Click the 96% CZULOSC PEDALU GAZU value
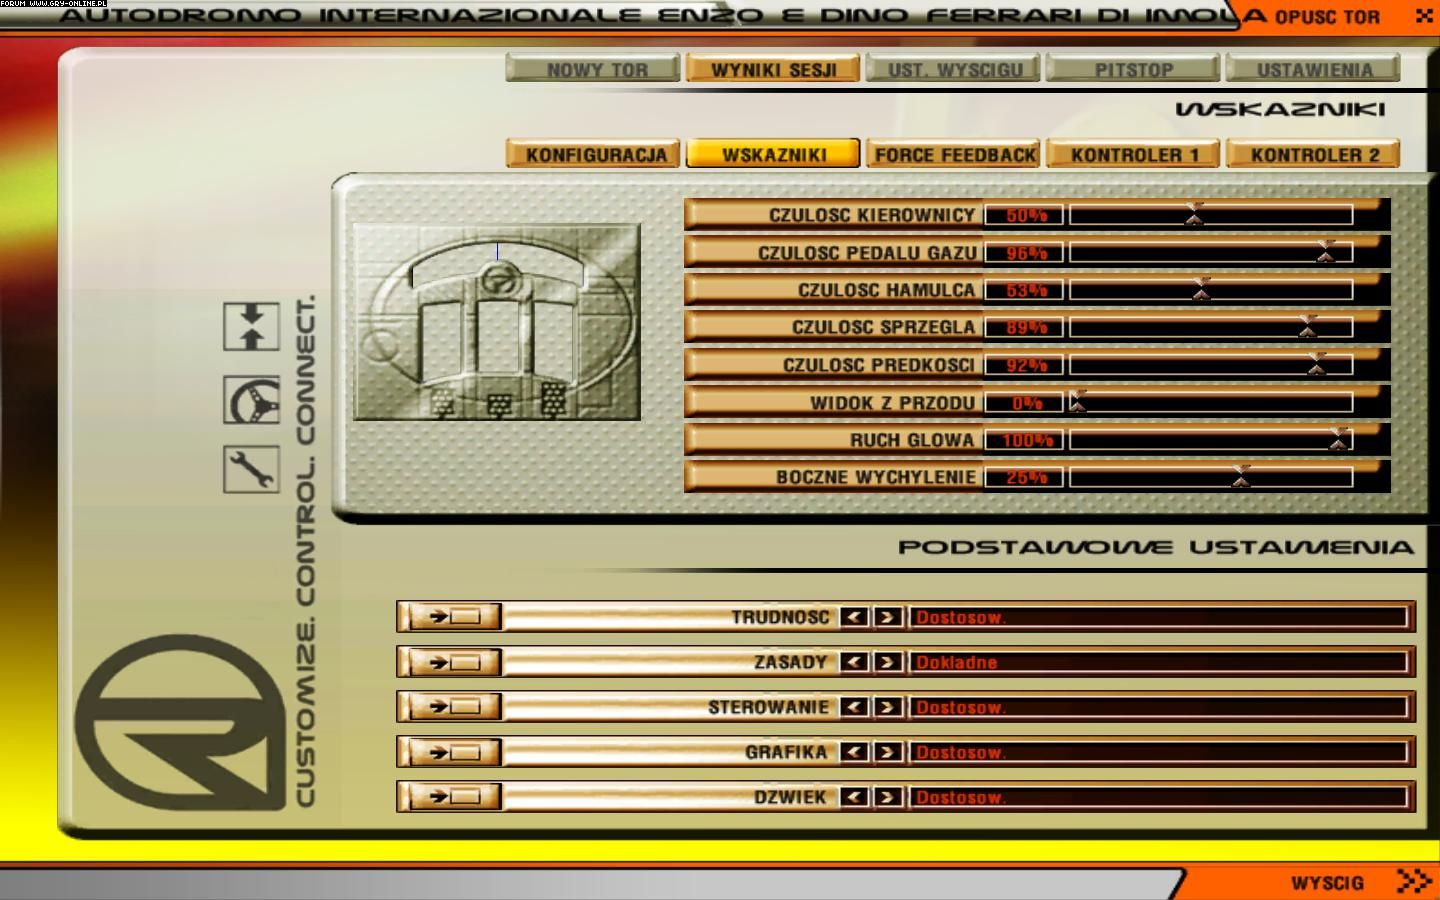This screenshot has width=1440, height=900. click(x=1025, y=252)
